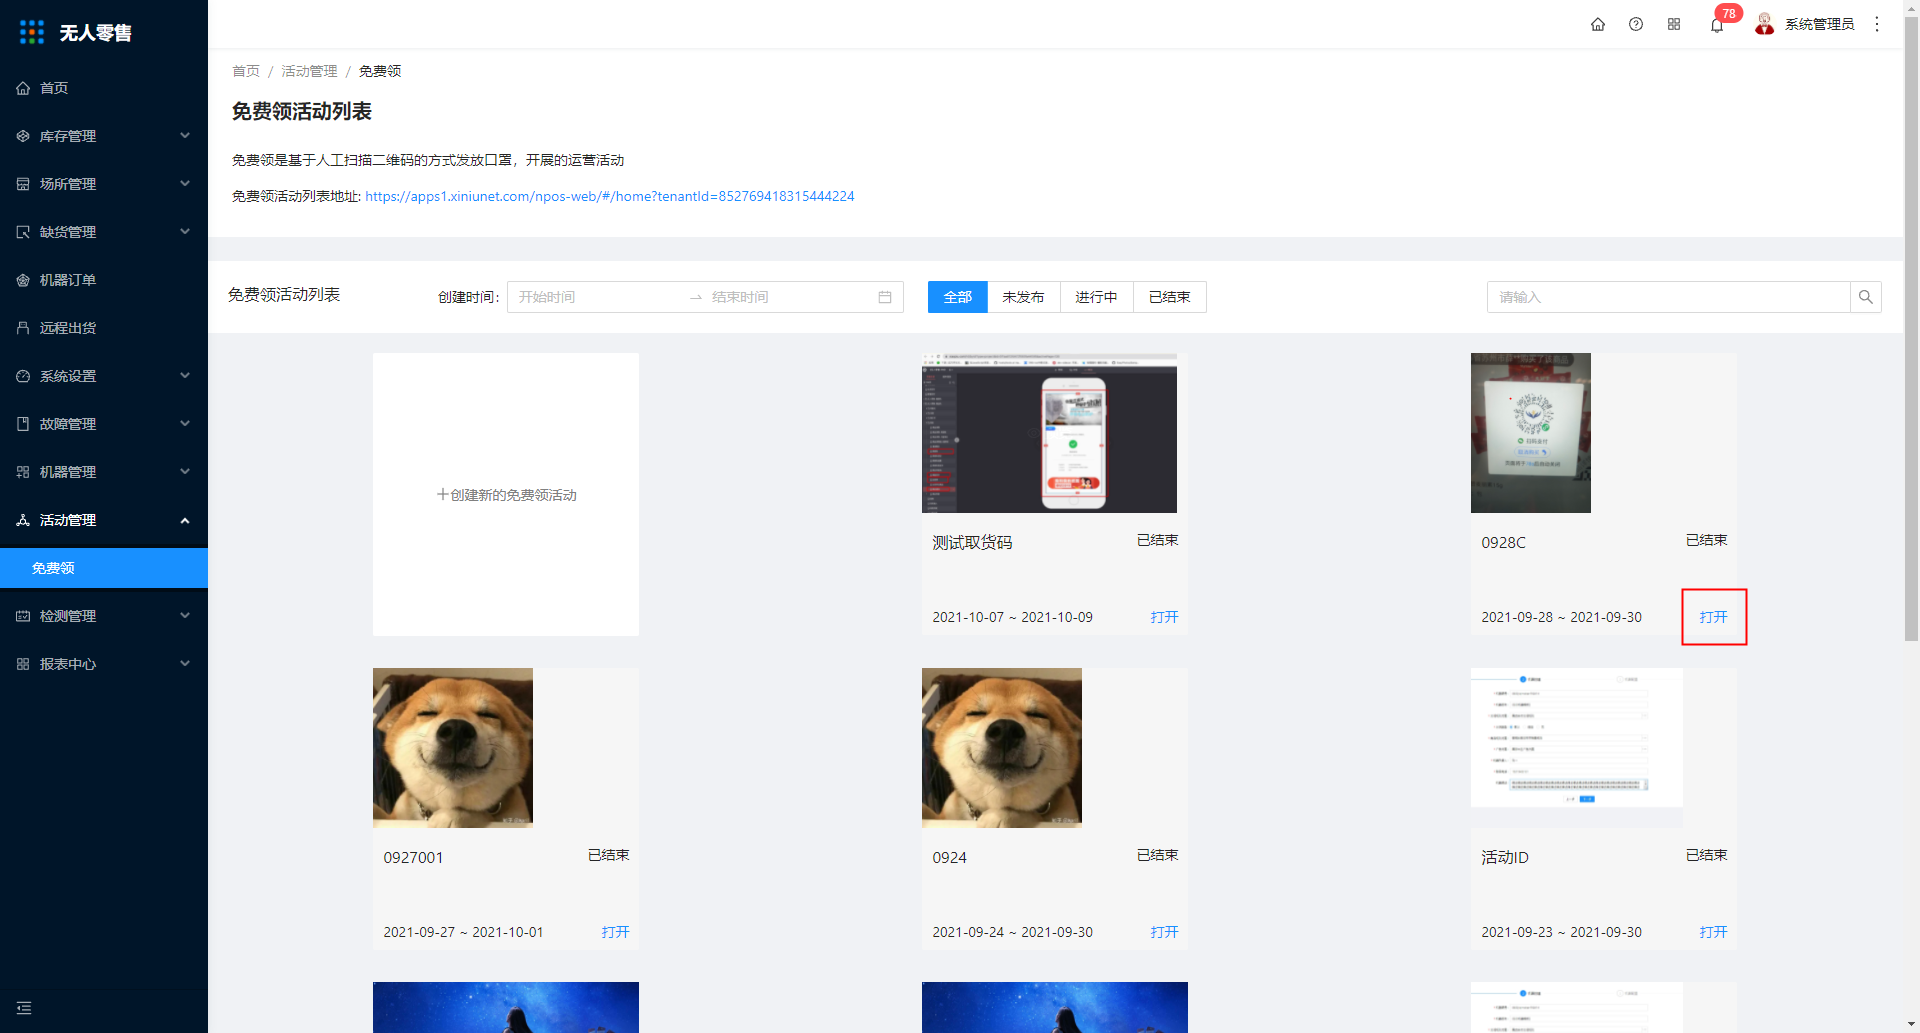Click the 机器订单 sidebar icon
Screen dimensions: 1920x1033
coord(23,280)
